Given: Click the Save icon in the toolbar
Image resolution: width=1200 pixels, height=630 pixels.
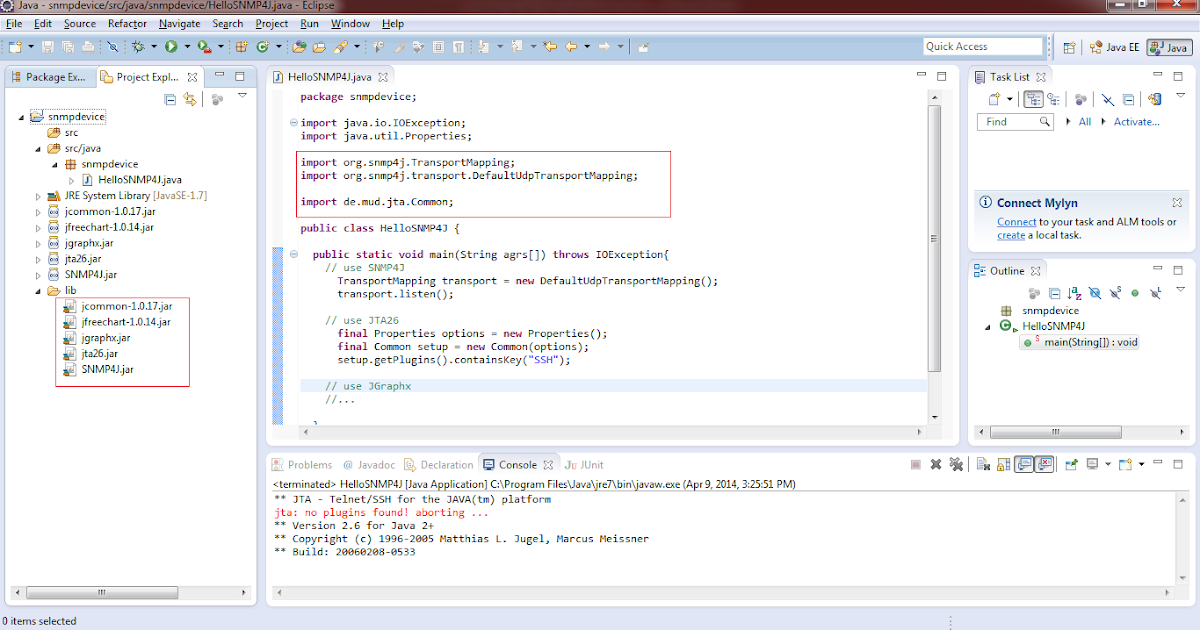Looking at the screenshot, I should [x=47, y=46].
